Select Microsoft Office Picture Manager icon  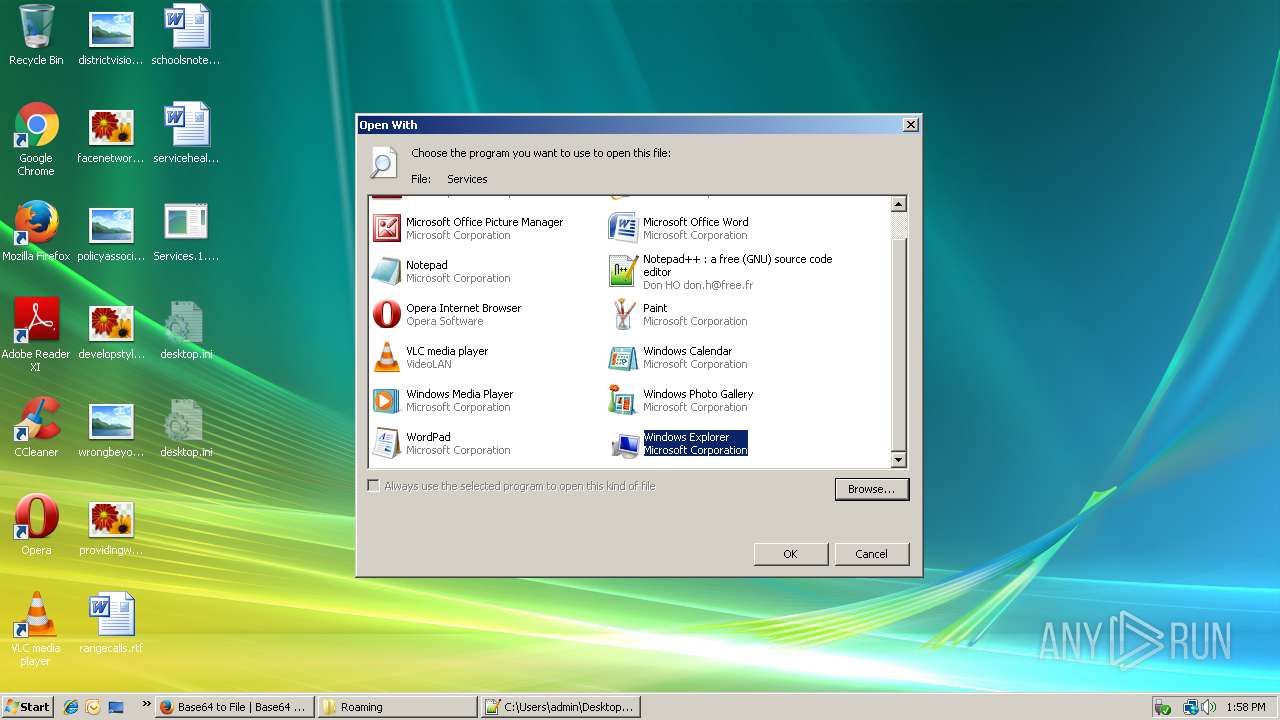pos(387,228)
